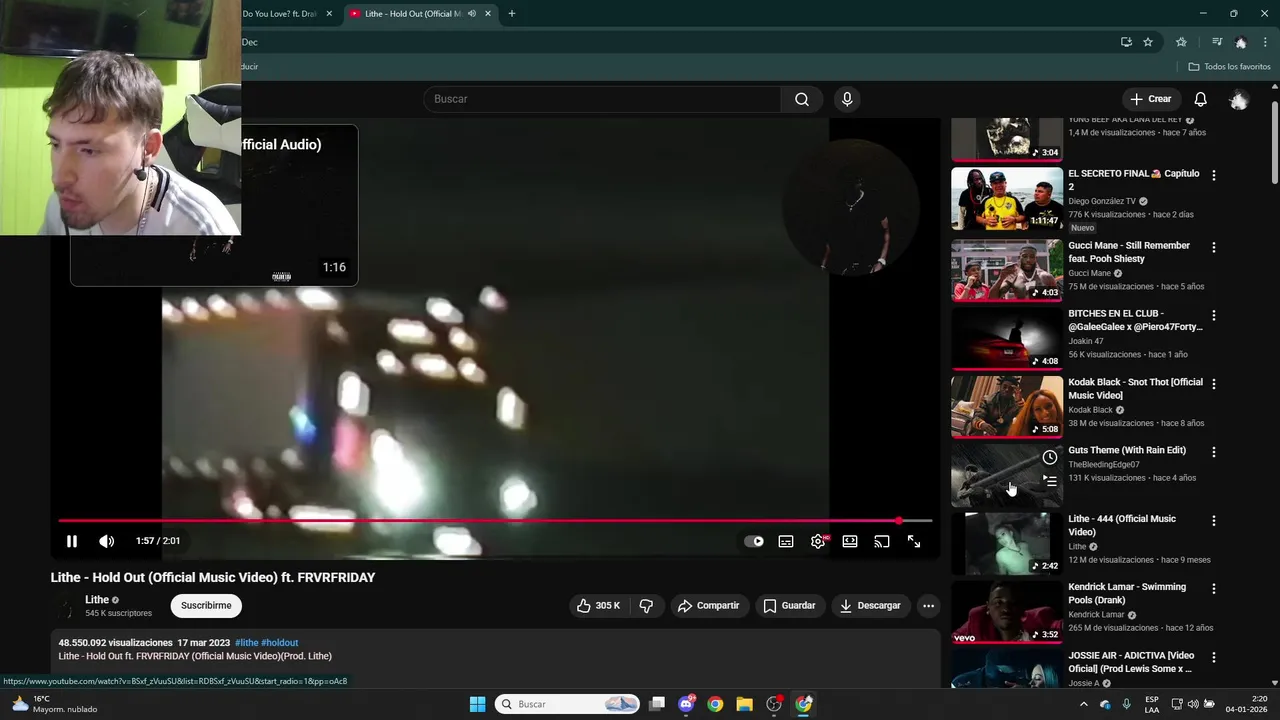The width and height of the screenshot is (1280, 720).
Task: Open options for Kodak Black Snot Thot
Action: 1214,383
